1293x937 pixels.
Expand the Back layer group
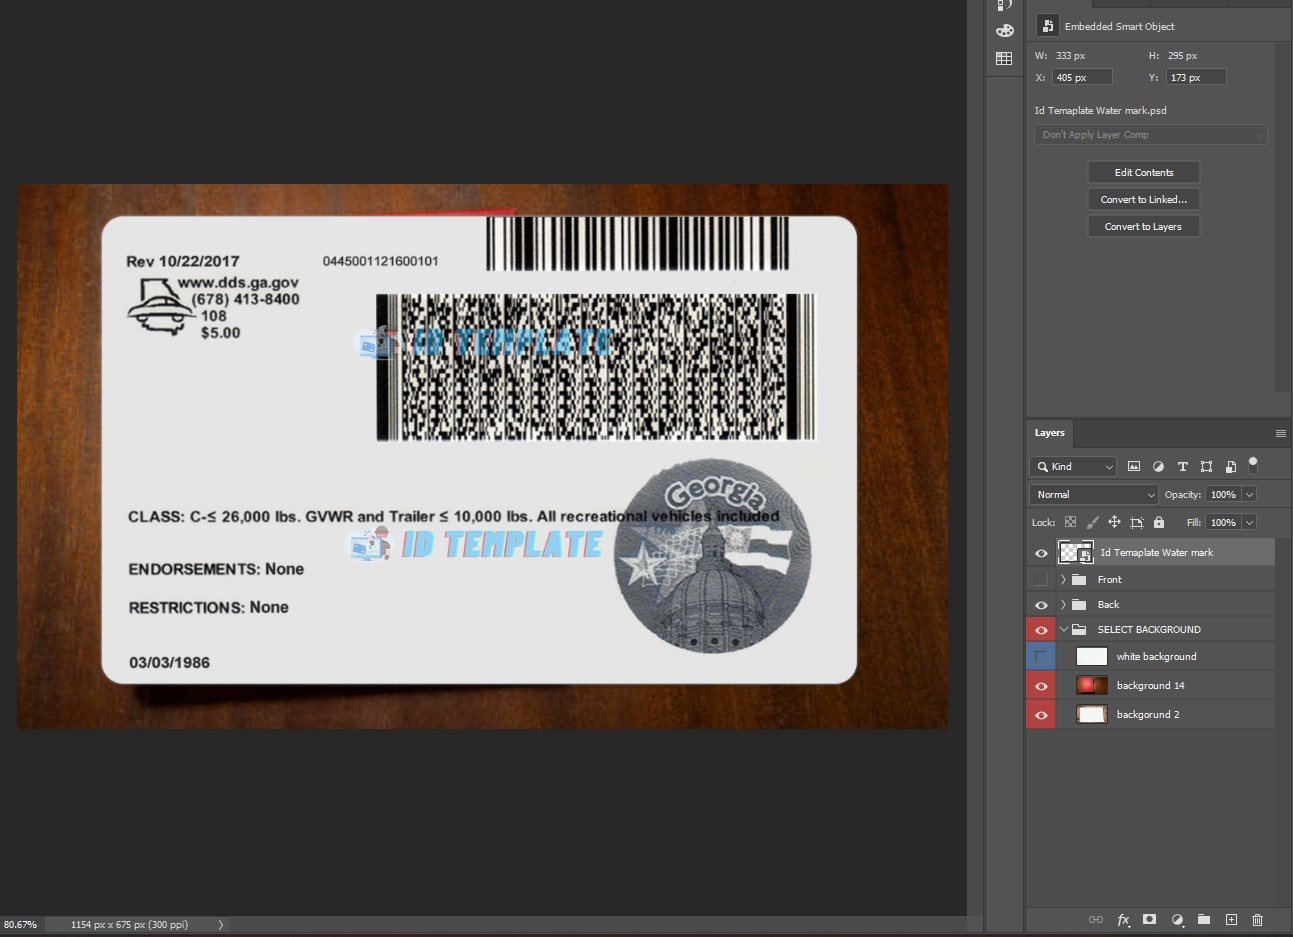[1063, 605]
